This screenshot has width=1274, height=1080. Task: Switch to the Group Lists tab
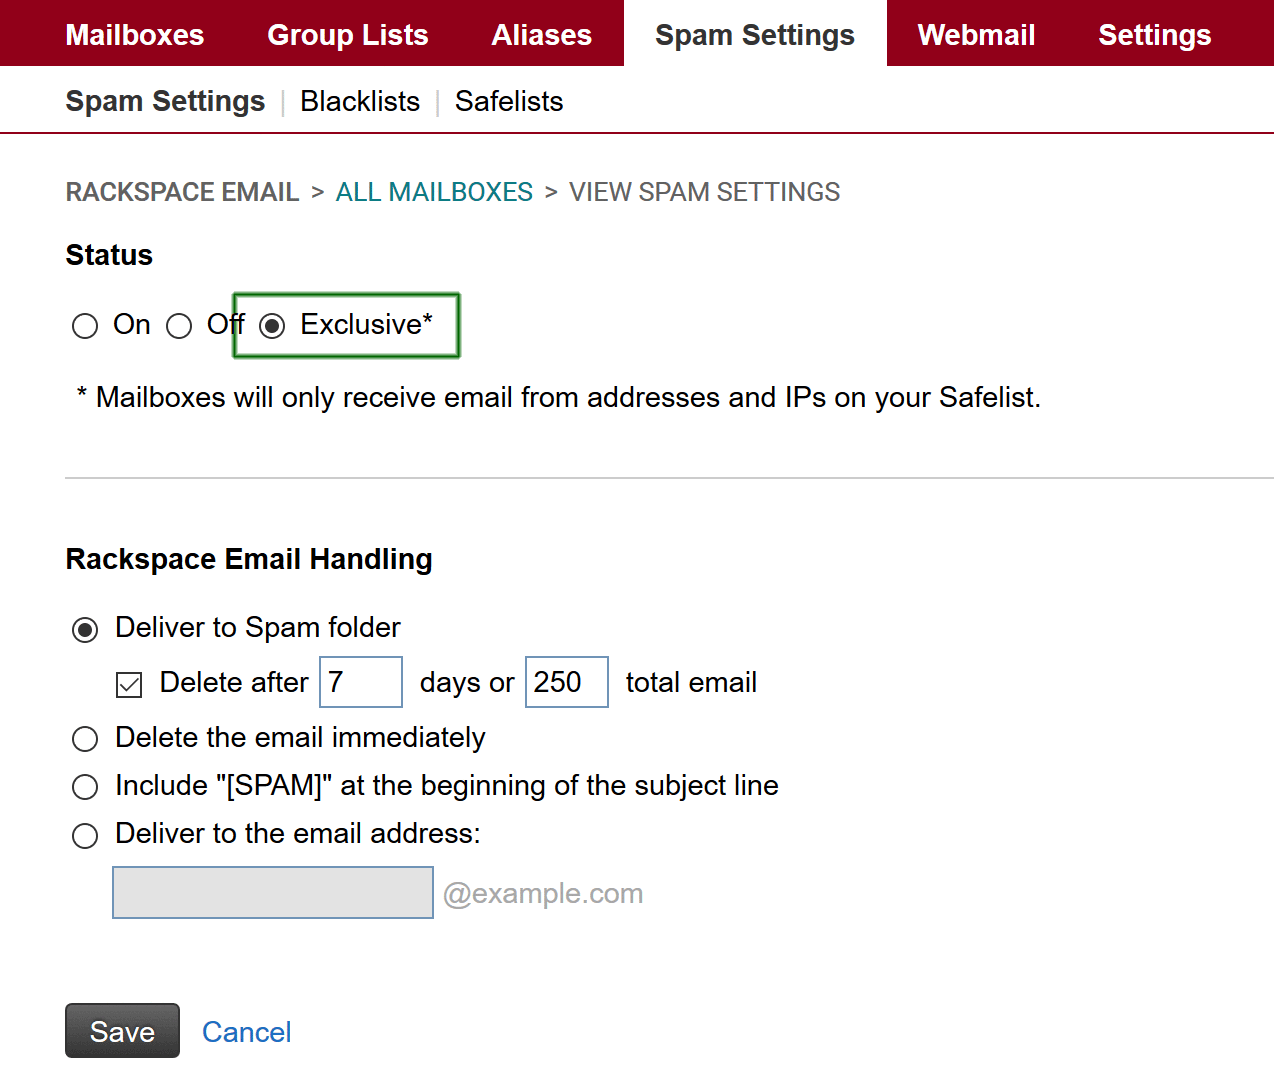(347, 35)
